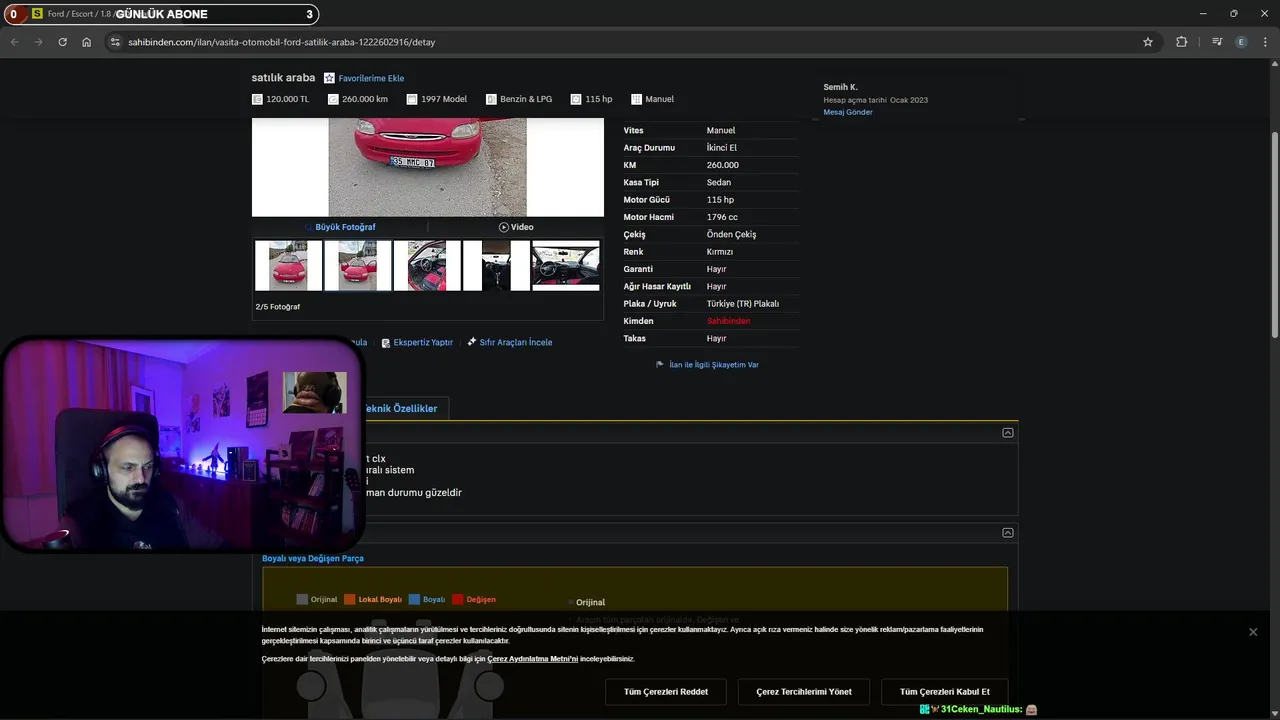Open the media control toolbar icon
The image size is (1280, 720).
(1216, 42)
